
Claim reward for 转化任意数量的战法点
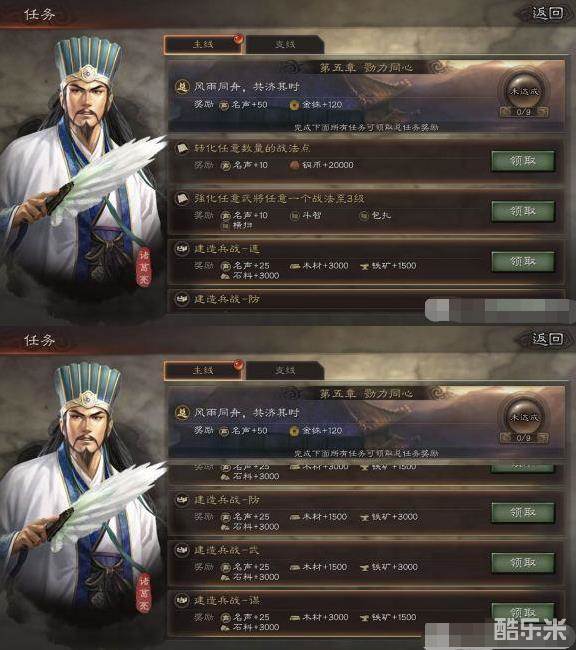coord(523,161)
